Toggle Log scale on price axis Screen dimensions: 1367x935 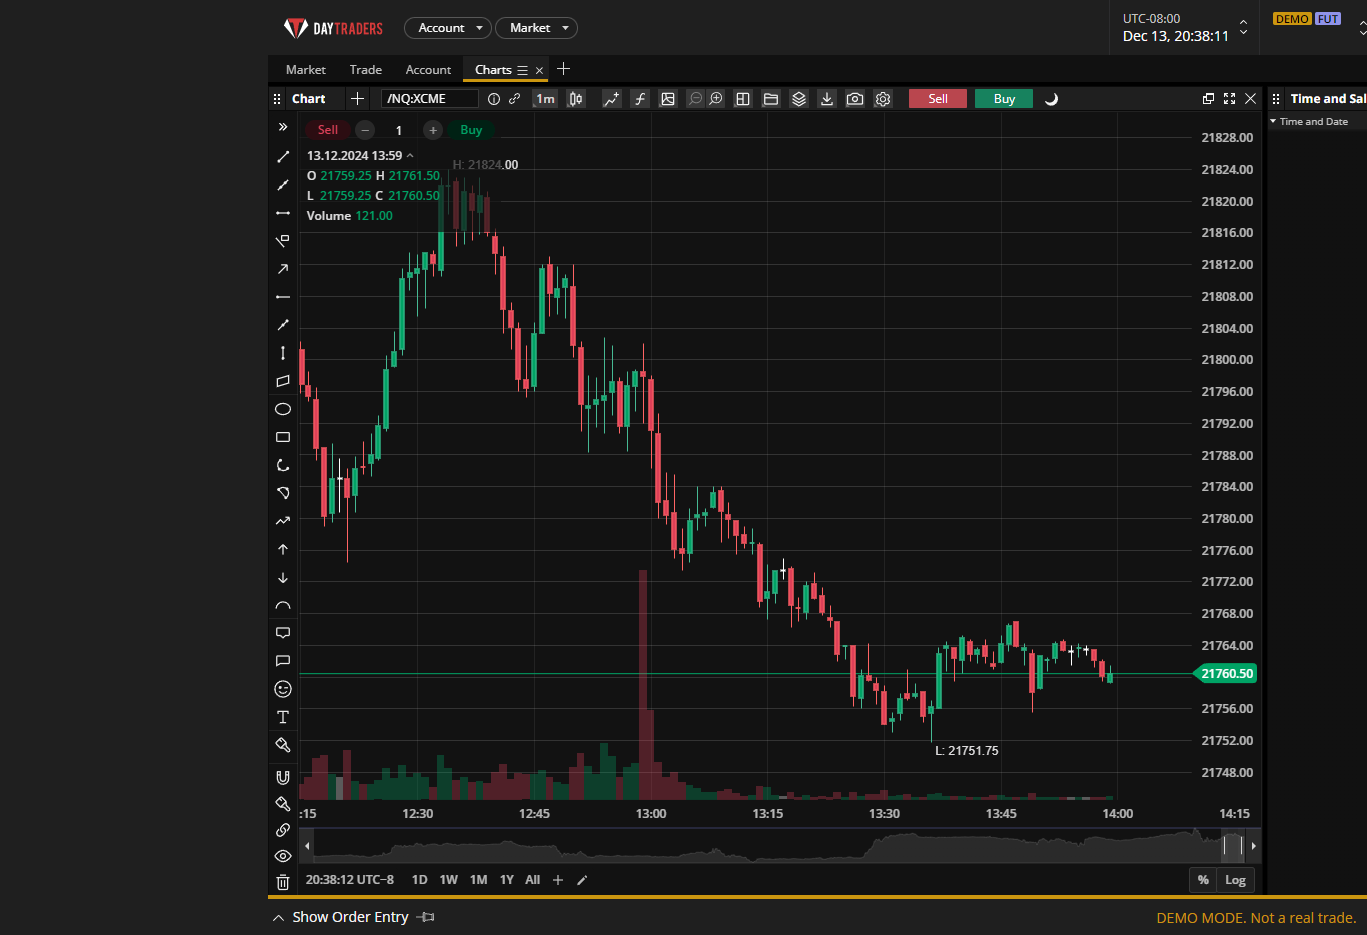pos(1235,880)
